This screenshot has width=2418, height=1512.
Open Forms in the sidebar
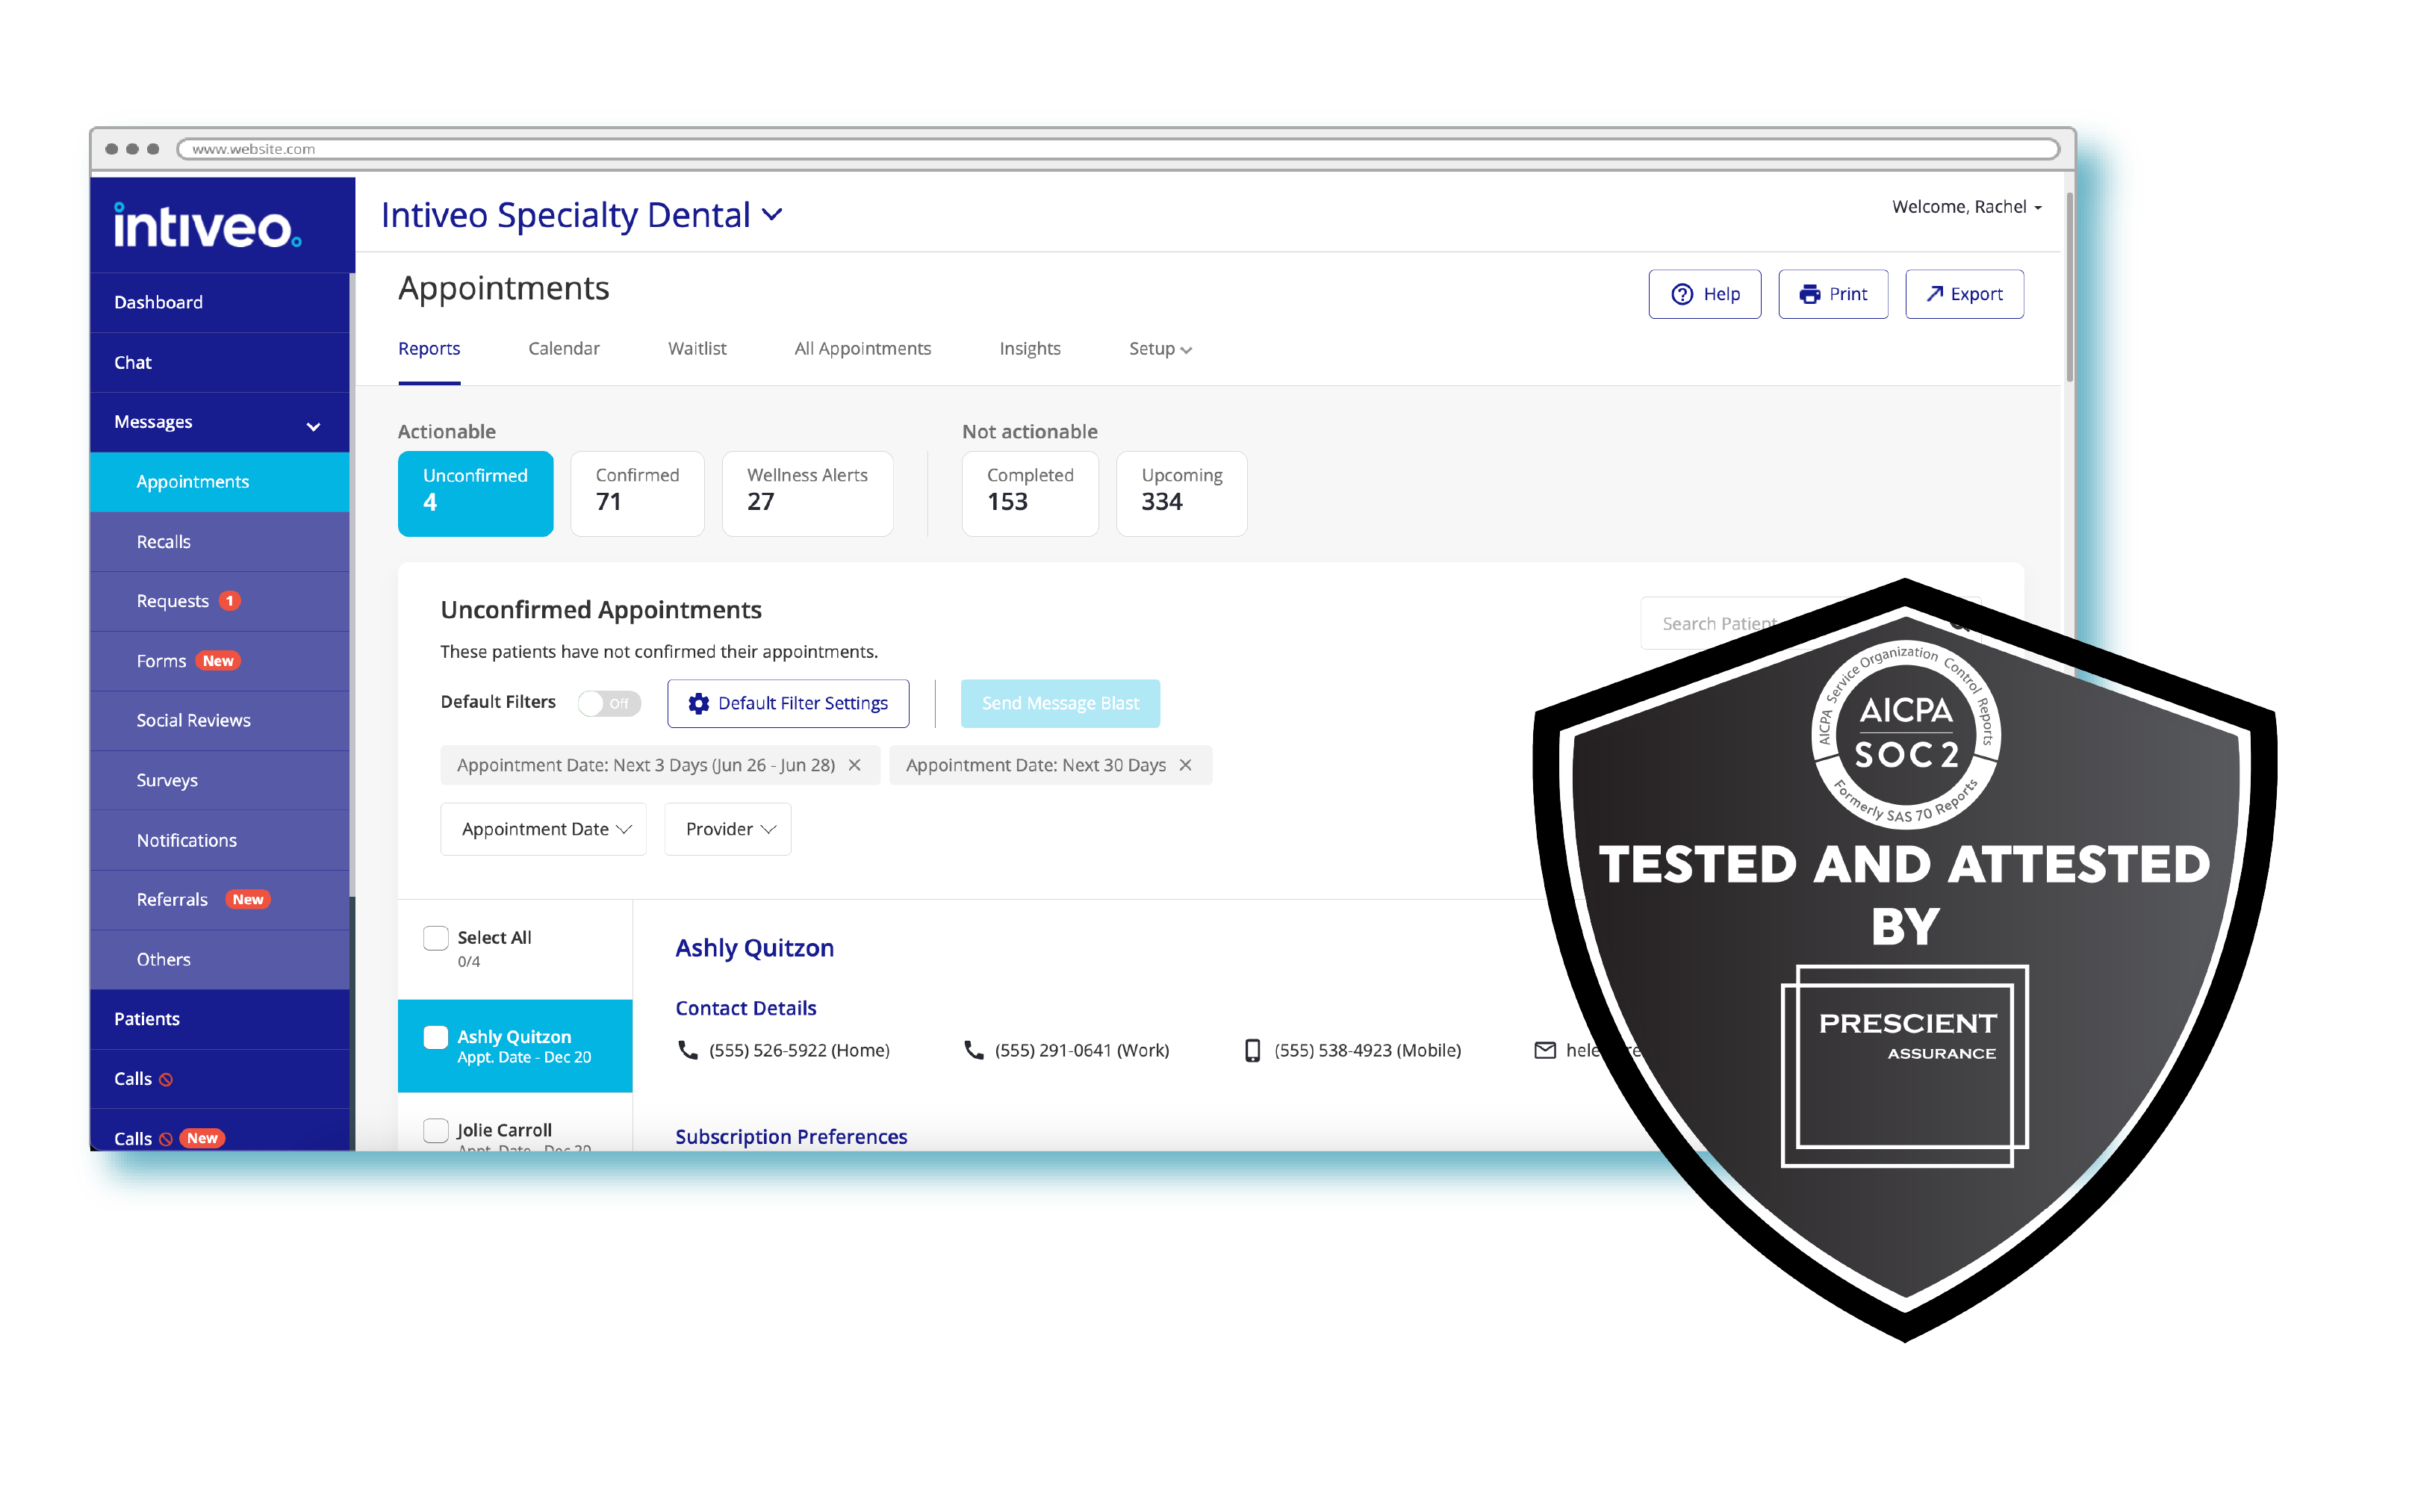click(219, 661)
